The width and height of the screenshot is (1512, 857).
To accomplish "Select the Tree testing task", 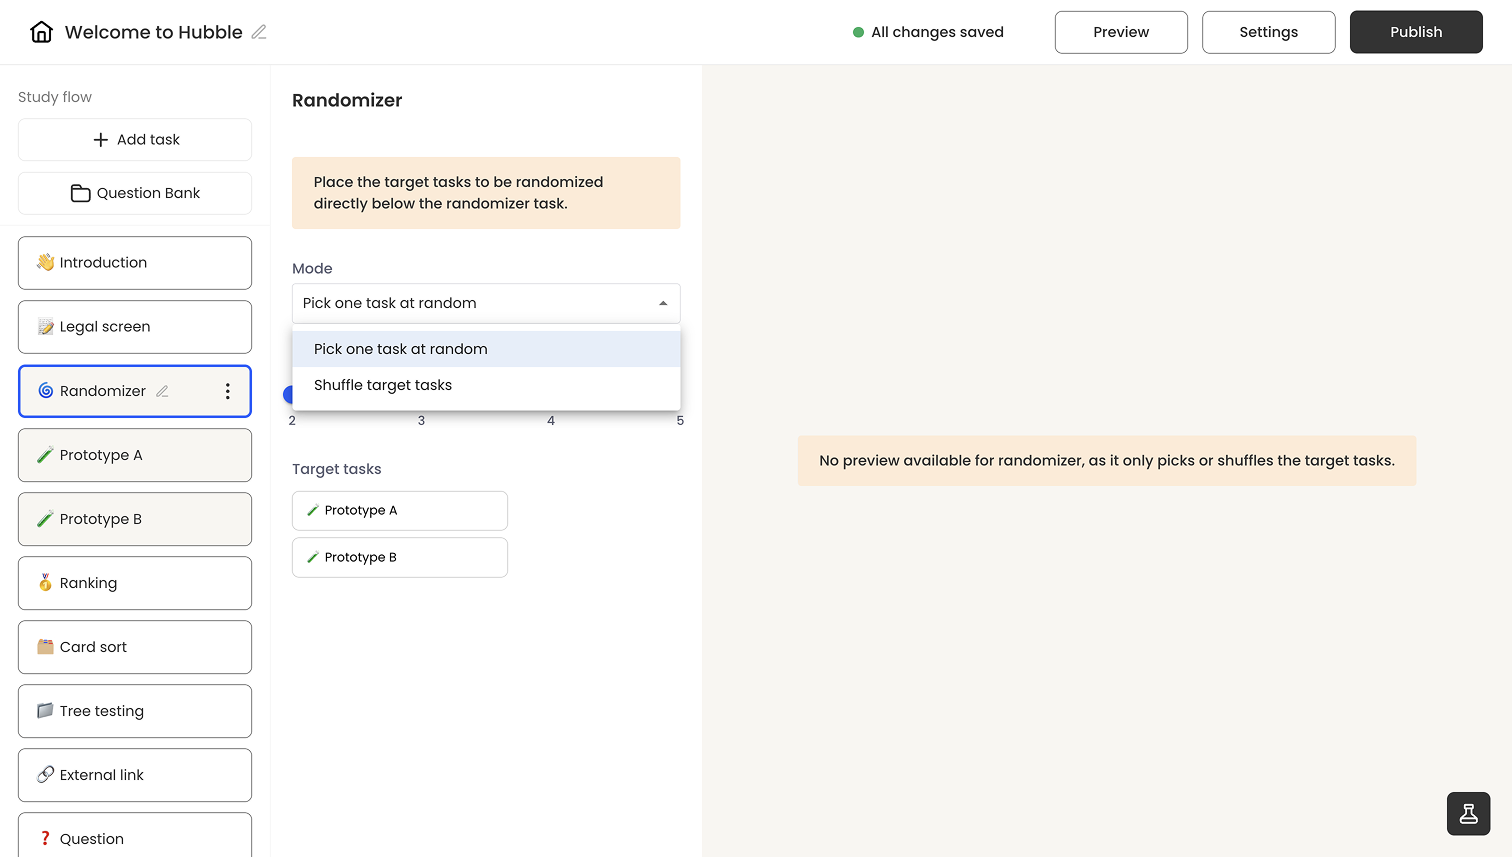I will (135, 711).
